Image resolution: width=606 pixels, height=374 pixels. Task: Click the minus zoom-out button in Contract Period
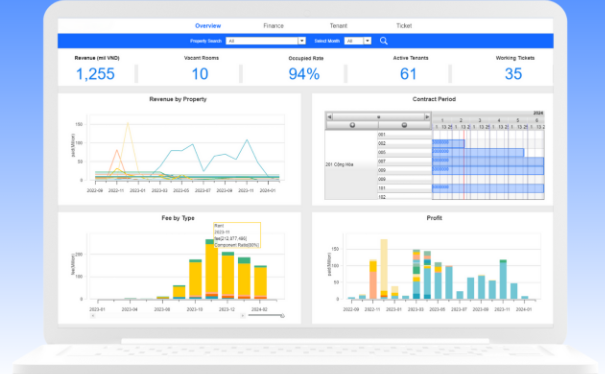[x=404, y=125]
